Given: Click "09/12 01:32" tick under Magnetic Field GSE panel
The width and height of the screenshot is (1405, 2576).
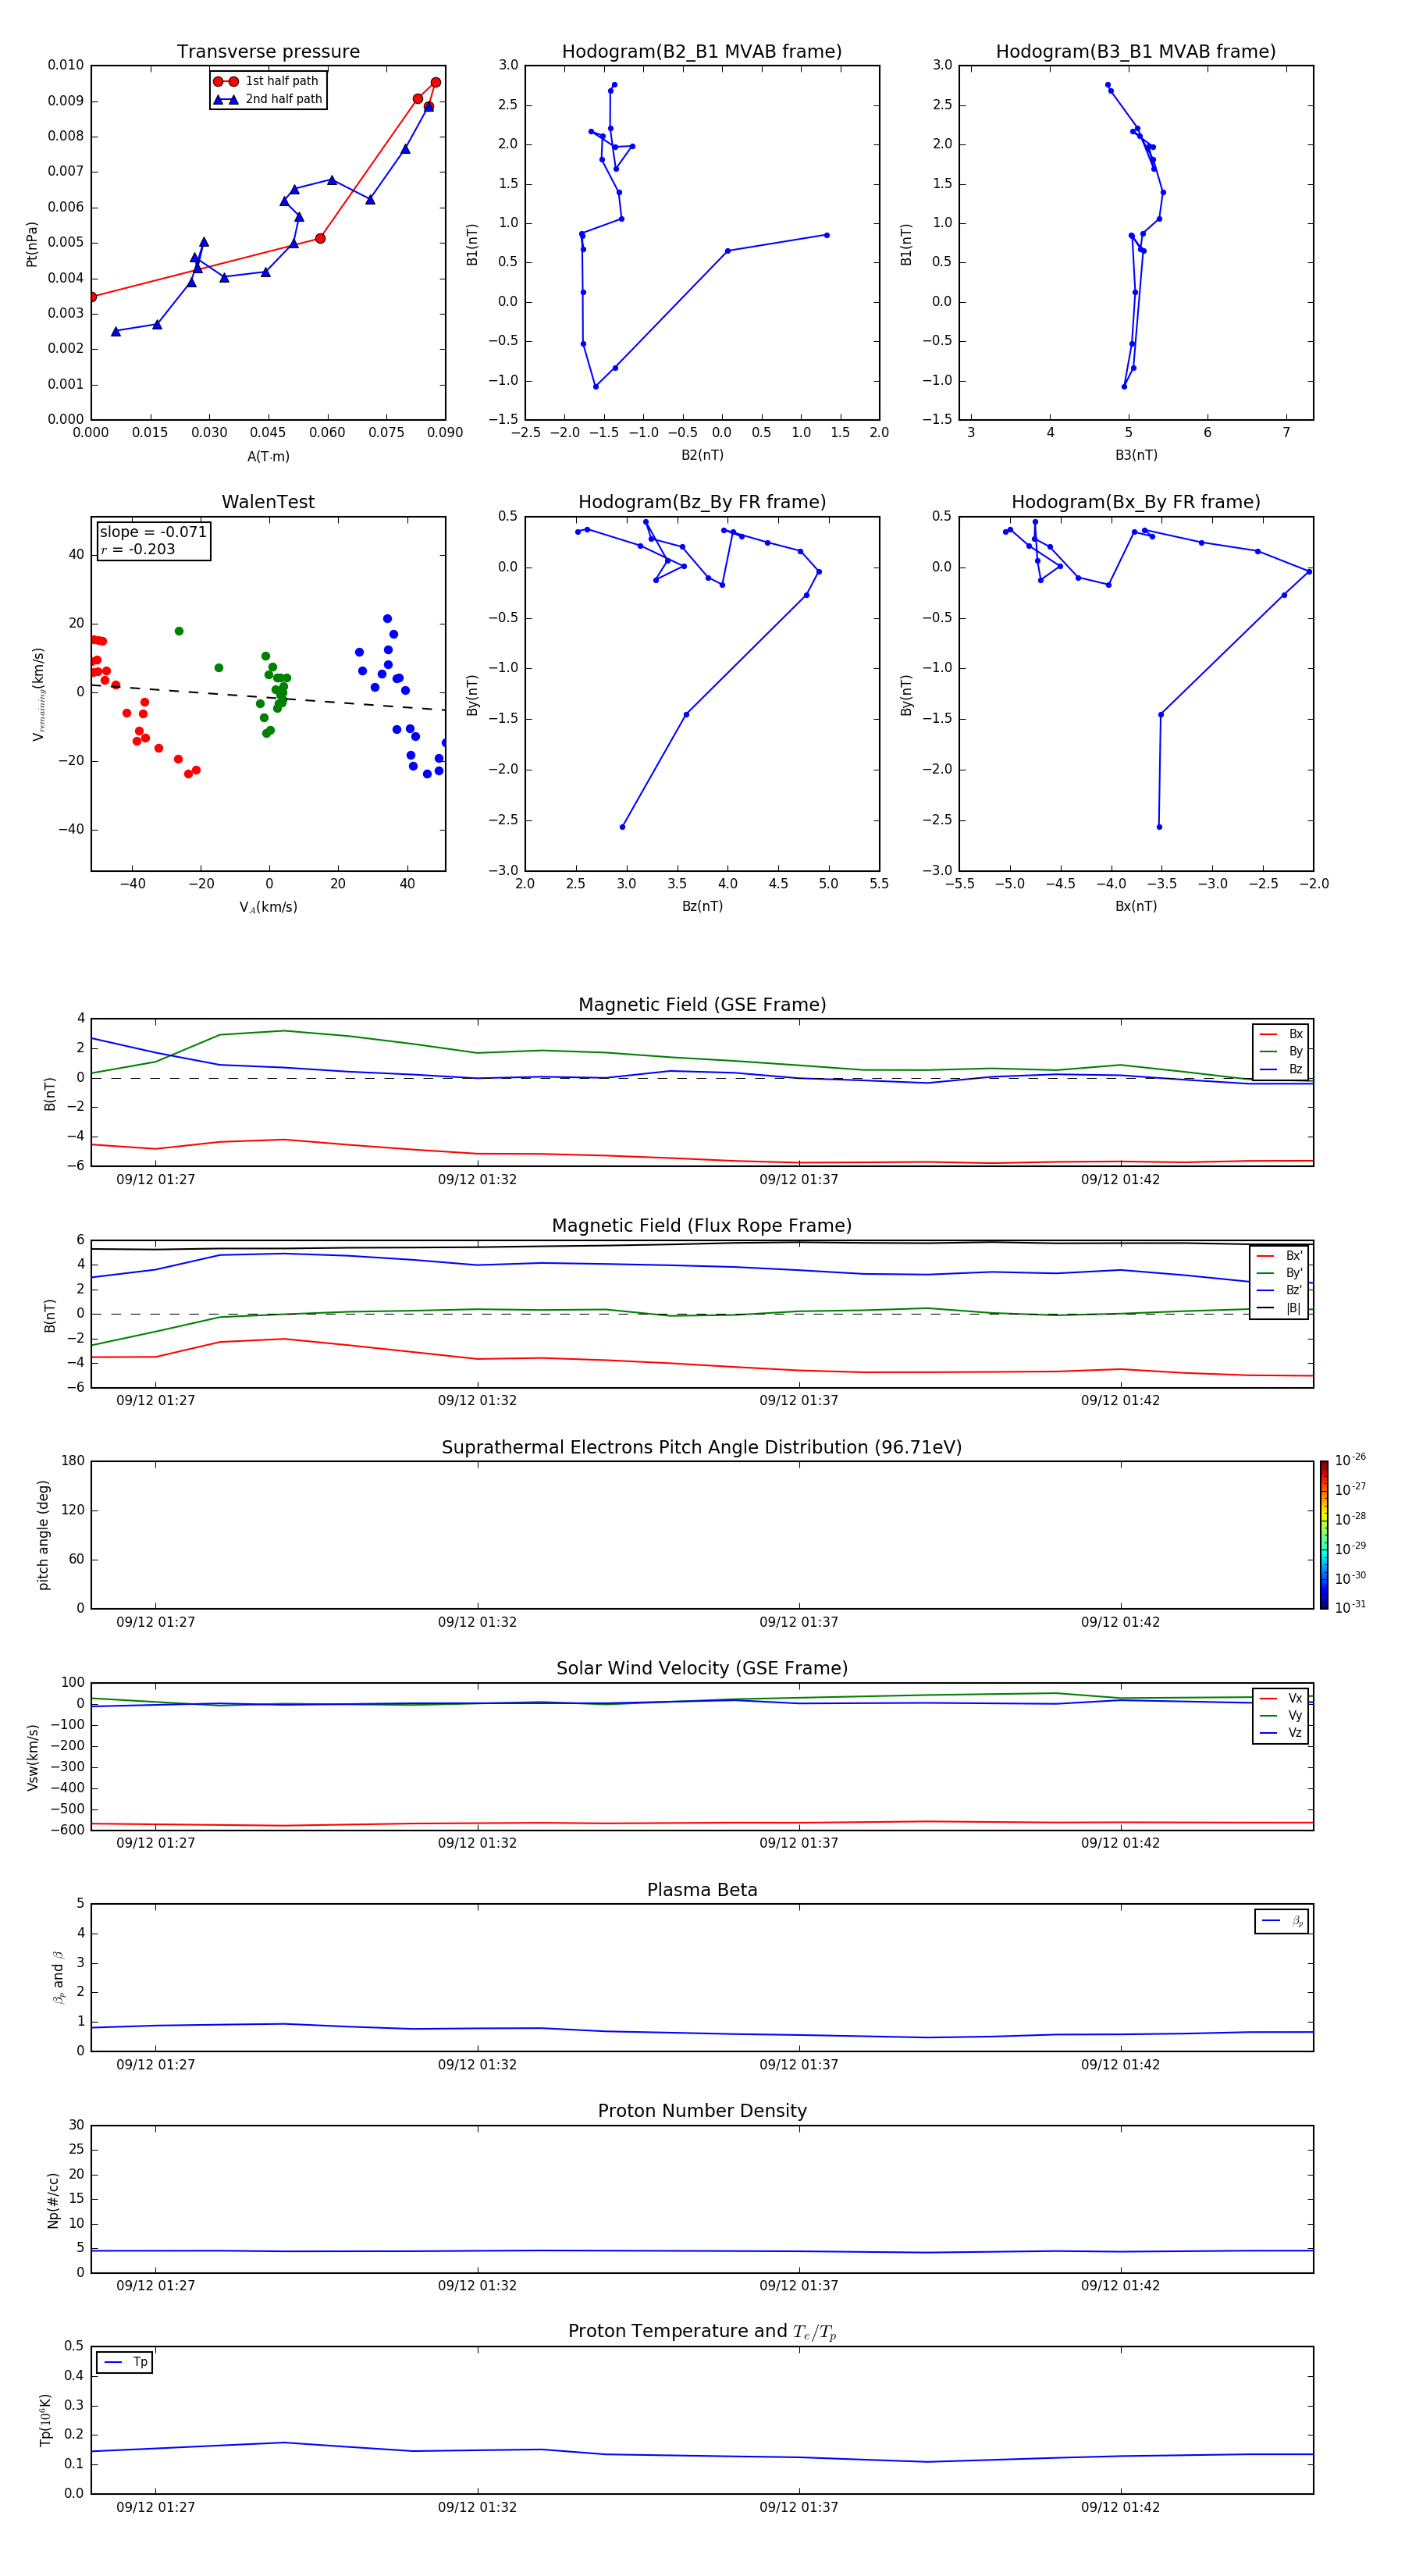Looking at the screenshot, I should coord(477,1179).
